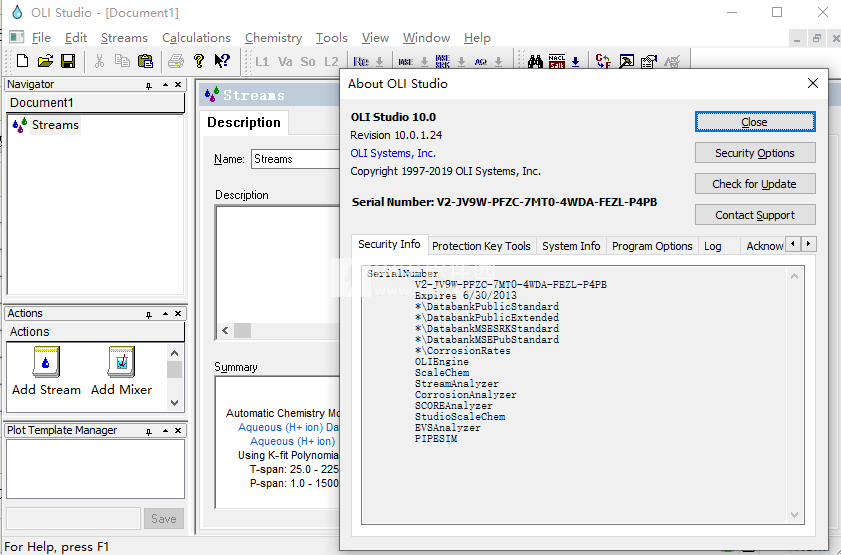841x555 pixels.
Task: Pin the Plot Template Manager panel
Action: [x=149, y=431]
